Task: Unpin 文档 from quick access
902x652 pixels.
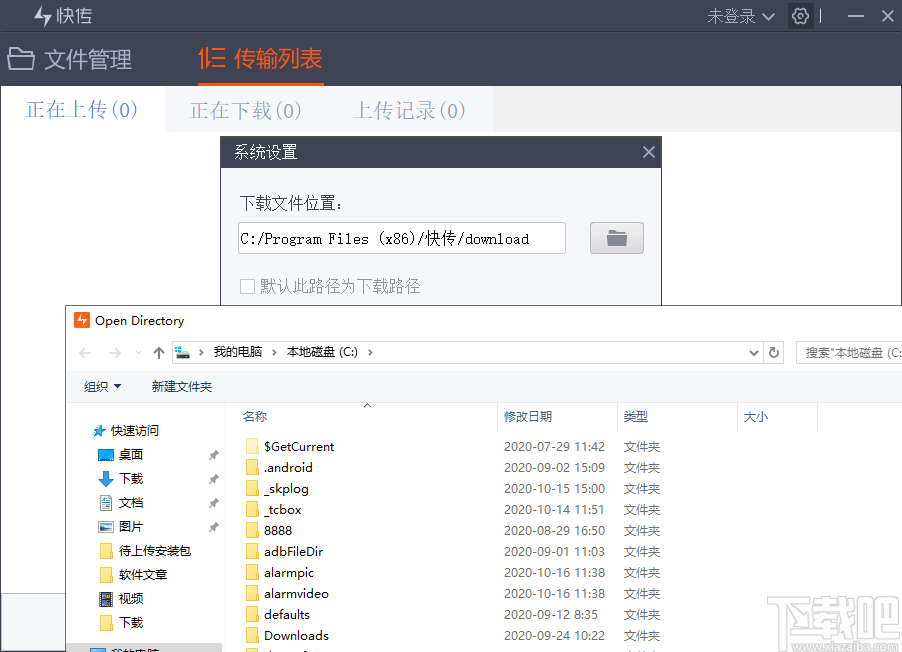Action: click(x=213, y=503)
